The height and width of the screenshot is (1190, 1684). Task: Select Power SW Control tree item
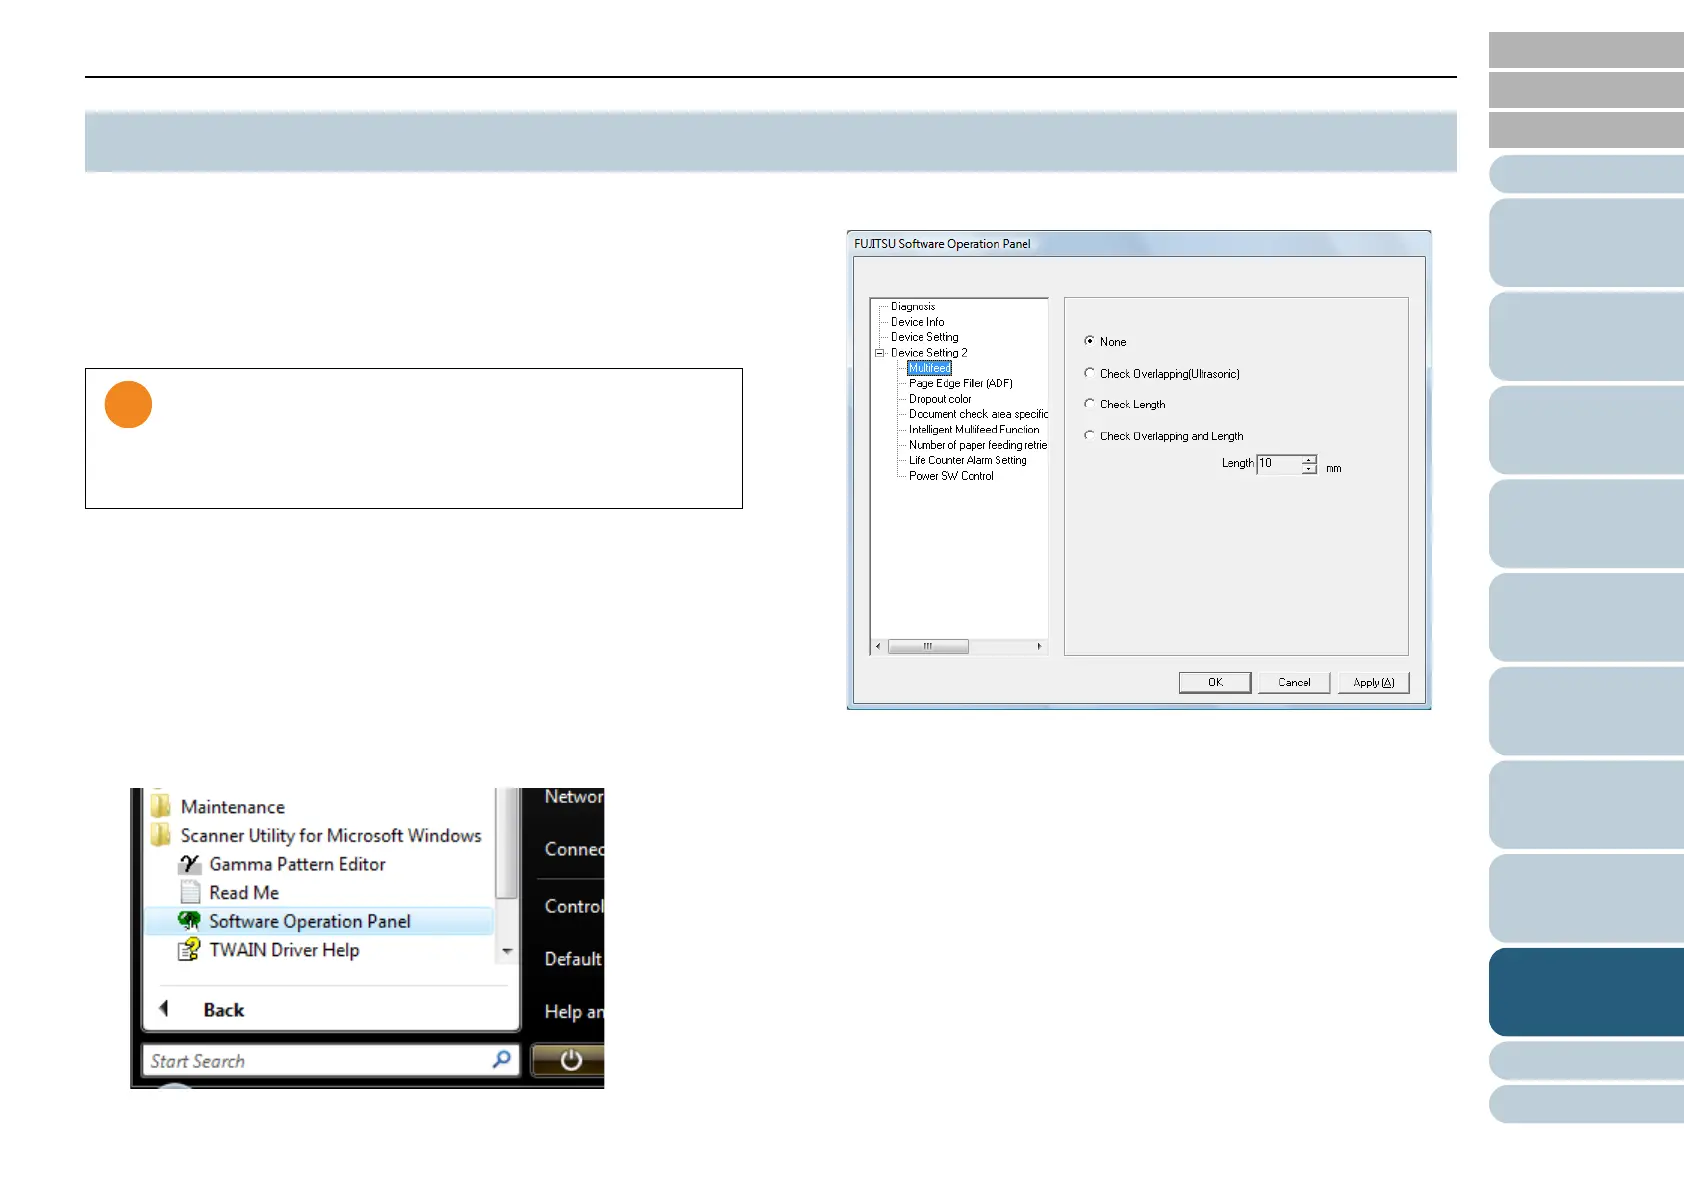coord(951,476)
